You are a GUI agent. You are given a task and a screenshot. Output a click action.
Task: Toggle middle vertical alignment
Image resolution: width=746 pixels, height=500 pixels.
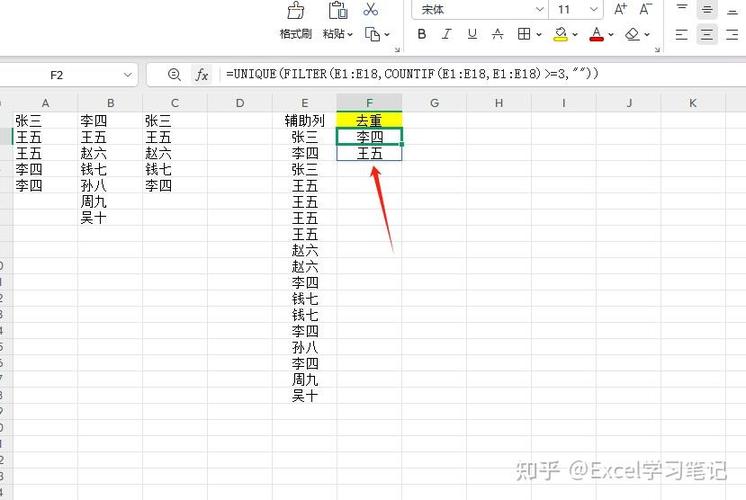[x=707, y=9]
